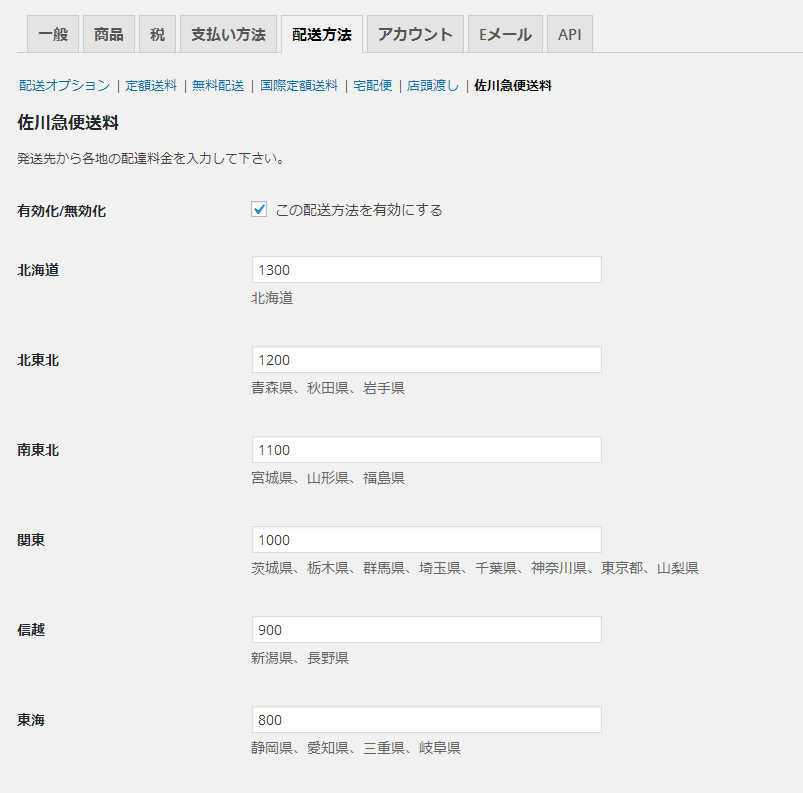
Task: Click the 北東北 row label
Action: point(38,360)
